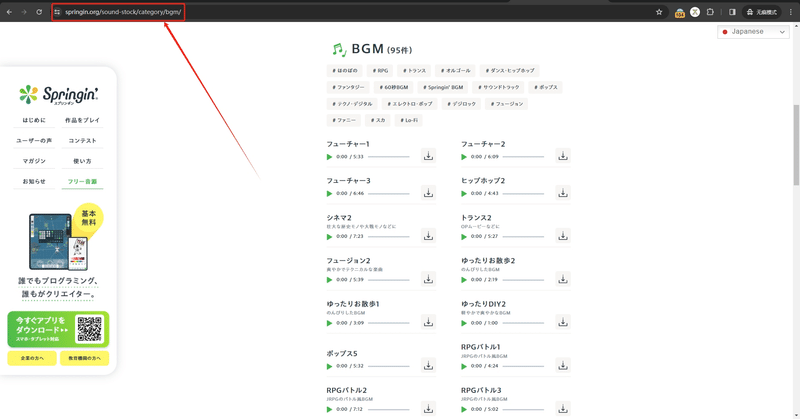Download the トランス2 track

(563, 235)
